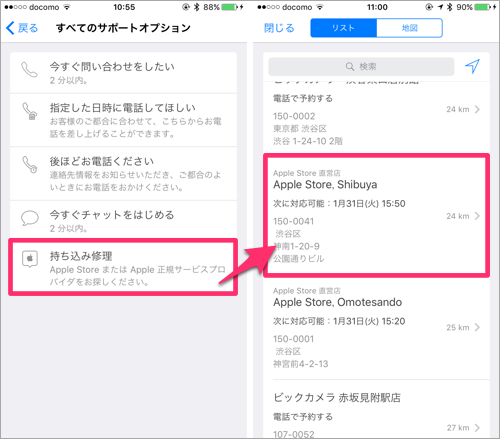This screenshot has height=439, width=500.
Task: Tap the 10:55 clock in status bar
Action: point(124,7)
